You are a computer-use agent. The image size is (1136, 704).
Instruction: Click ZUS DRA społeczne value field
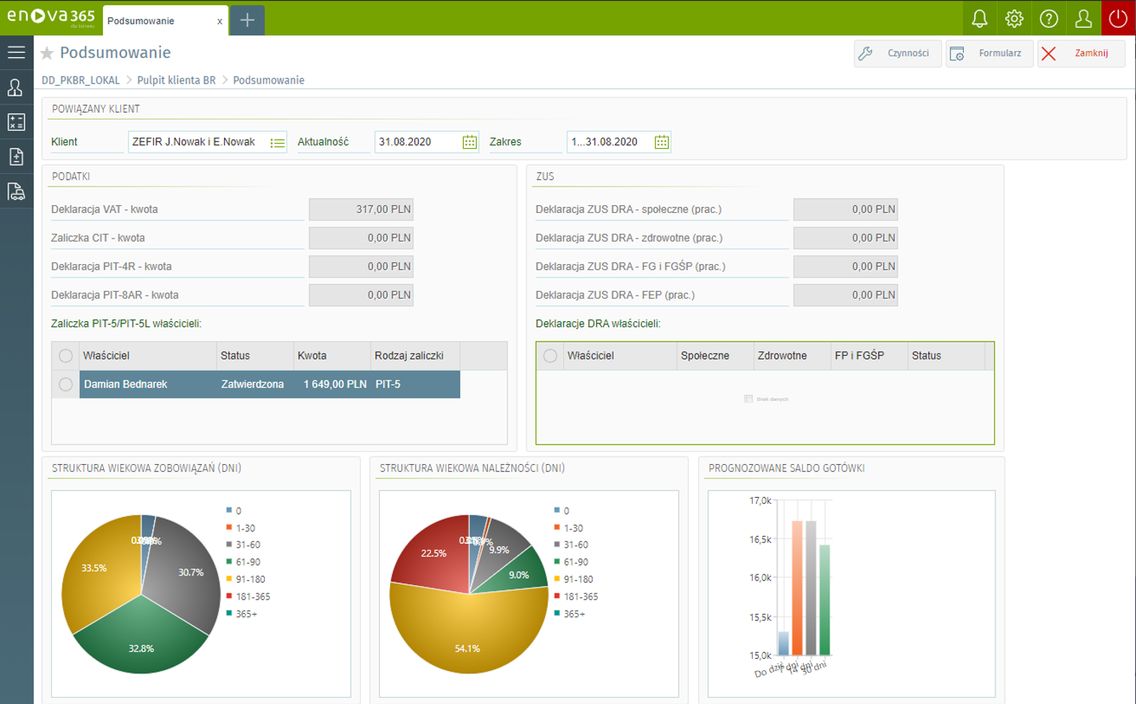845,209
